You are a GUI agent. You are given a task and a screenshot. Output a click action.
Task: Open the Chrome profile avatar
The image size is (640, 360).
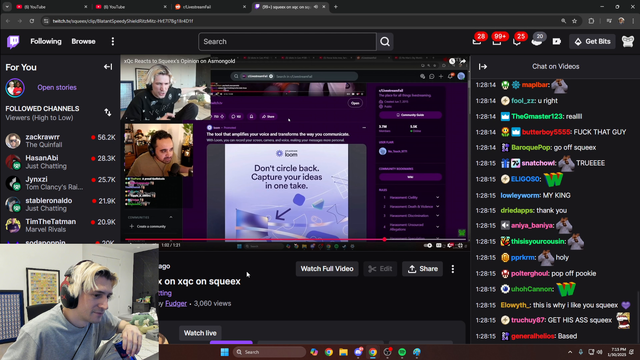(622, 21)
